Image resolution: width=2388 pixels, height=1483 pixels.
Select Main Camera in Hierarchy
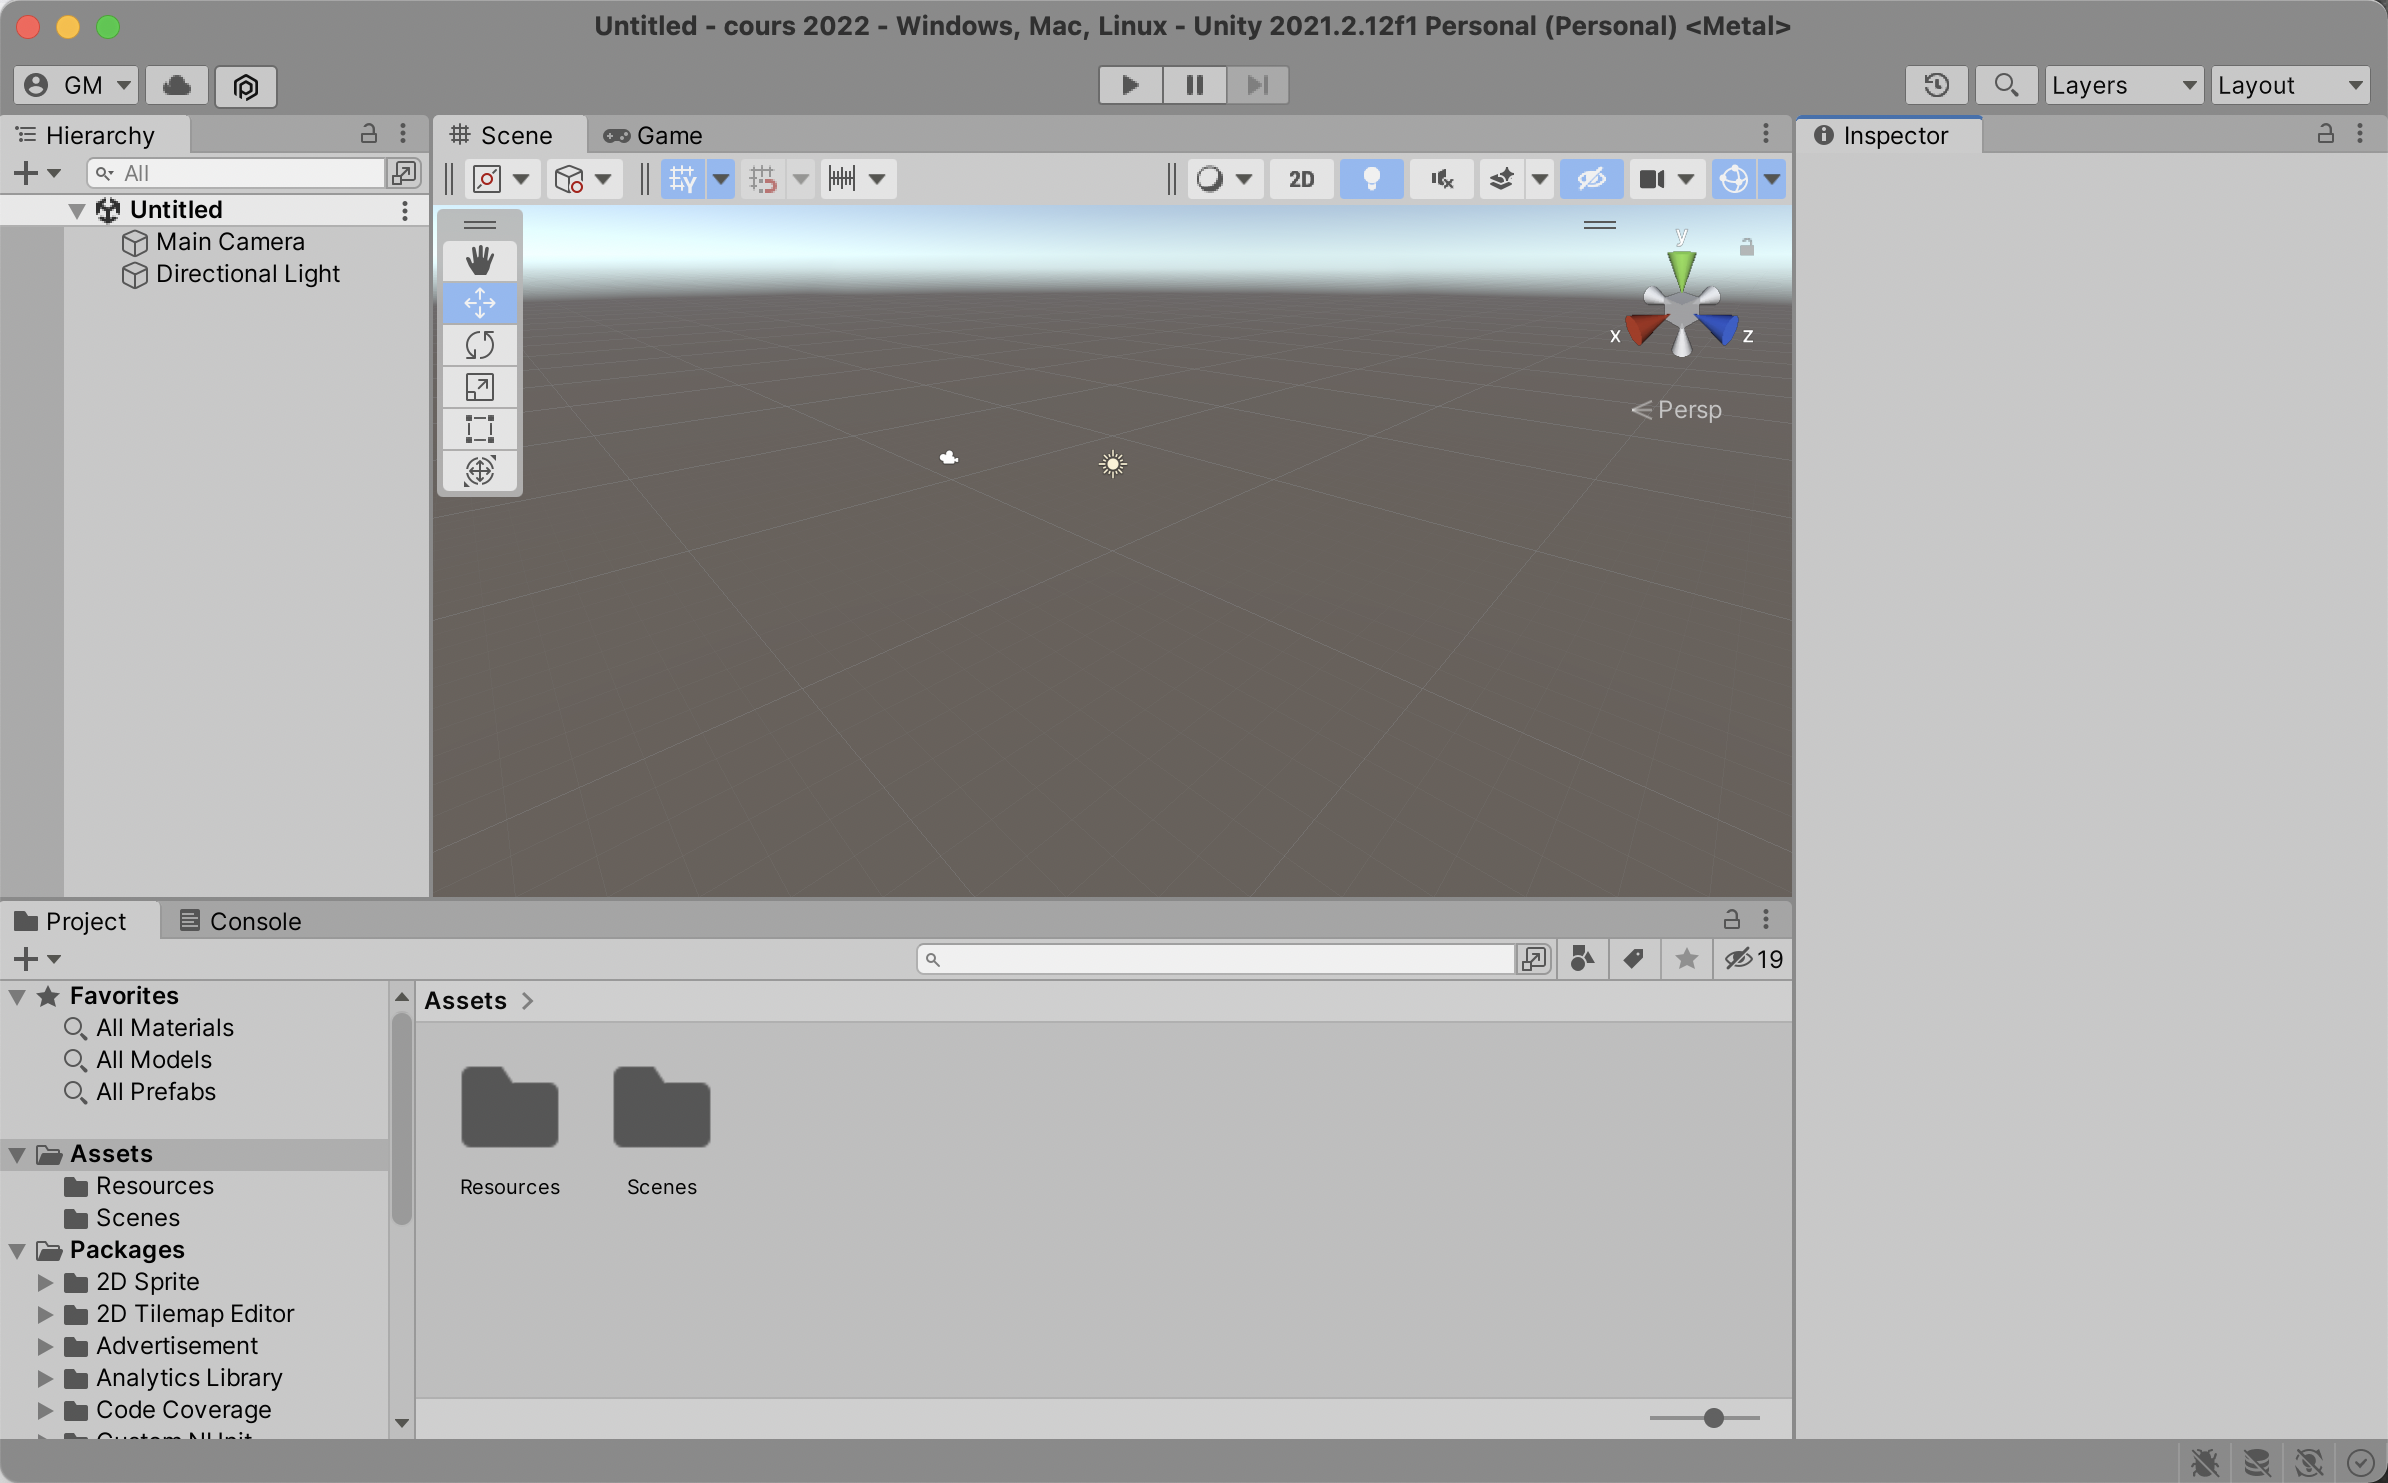pos(230,242)
